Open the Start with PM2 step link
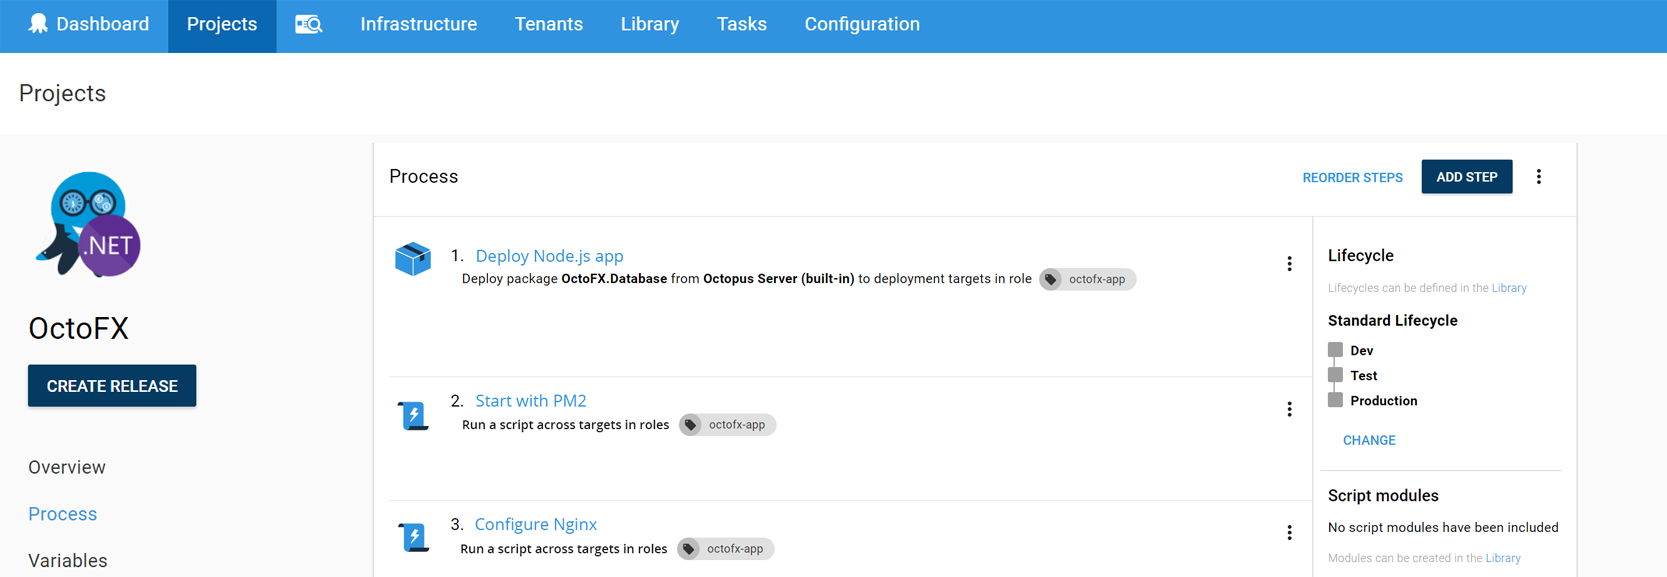Screen dimensions: 1667x577 [x=531, y=401]
